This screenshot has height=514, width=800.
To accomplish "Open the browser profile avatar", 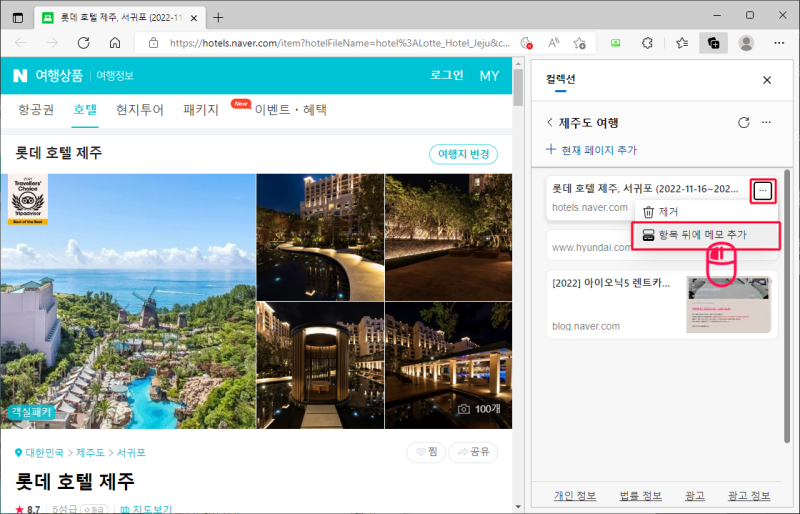I will 746,43.
